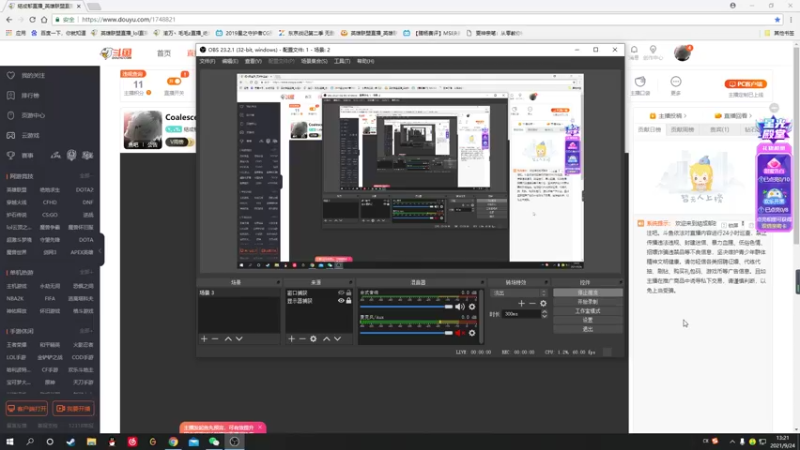Move the OBS scene down
Screen dimensions: 800x450
239,339
